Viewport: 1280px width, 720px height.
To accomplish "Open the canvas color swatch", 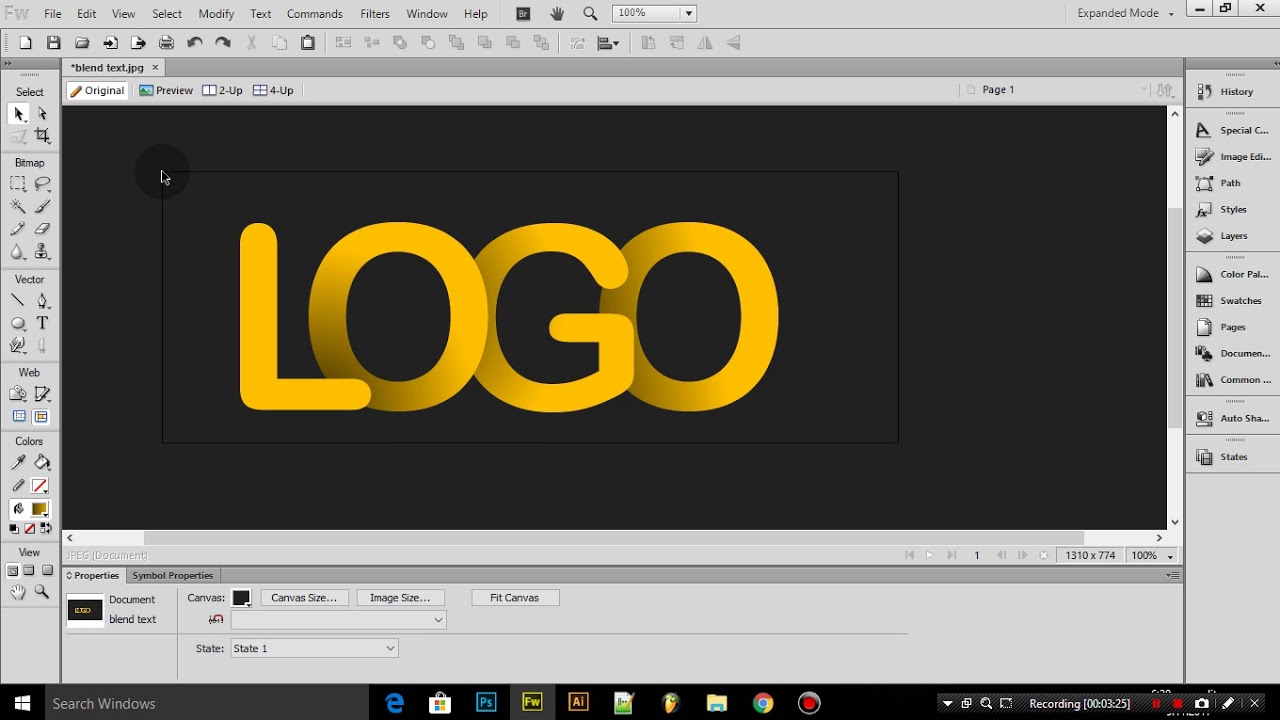I will click(x=241, y=598).
